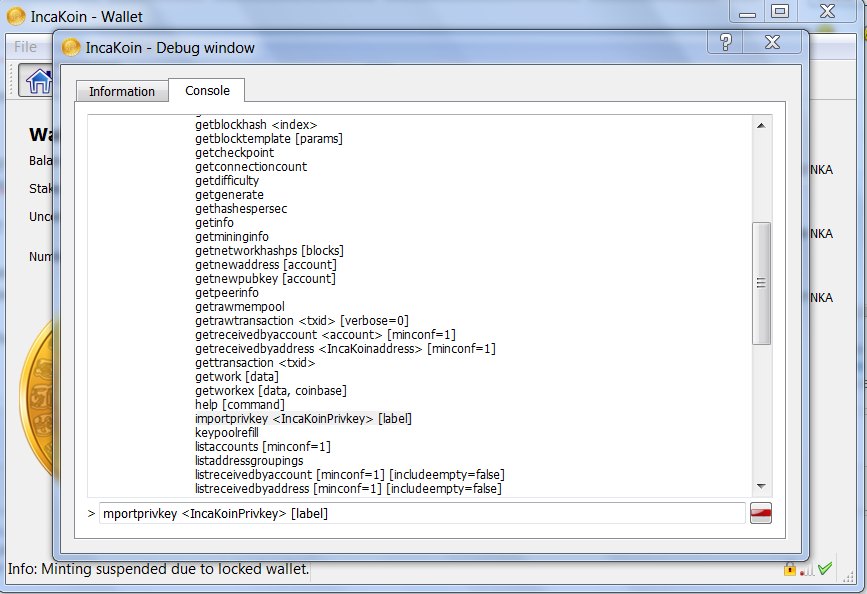Select the 'keypoolrefill' command line
The height and width of the screenshot is (594, 867).
(227, 433)
